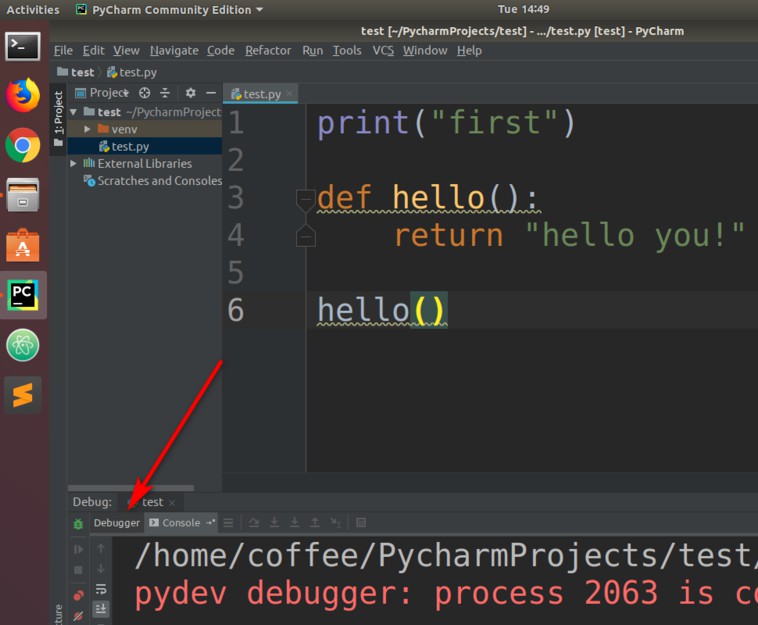758x625 pixels.
Task: Close the test debug session tab
Action: (172, 503)
